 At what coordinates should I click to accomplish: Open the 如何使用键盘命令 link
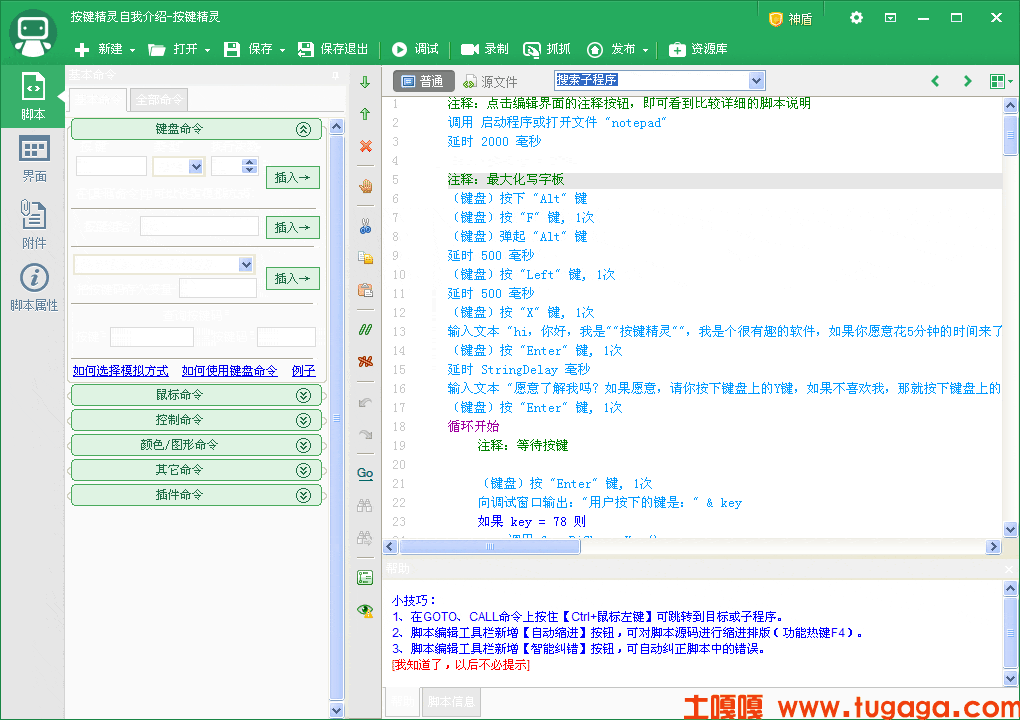[229, 371]
